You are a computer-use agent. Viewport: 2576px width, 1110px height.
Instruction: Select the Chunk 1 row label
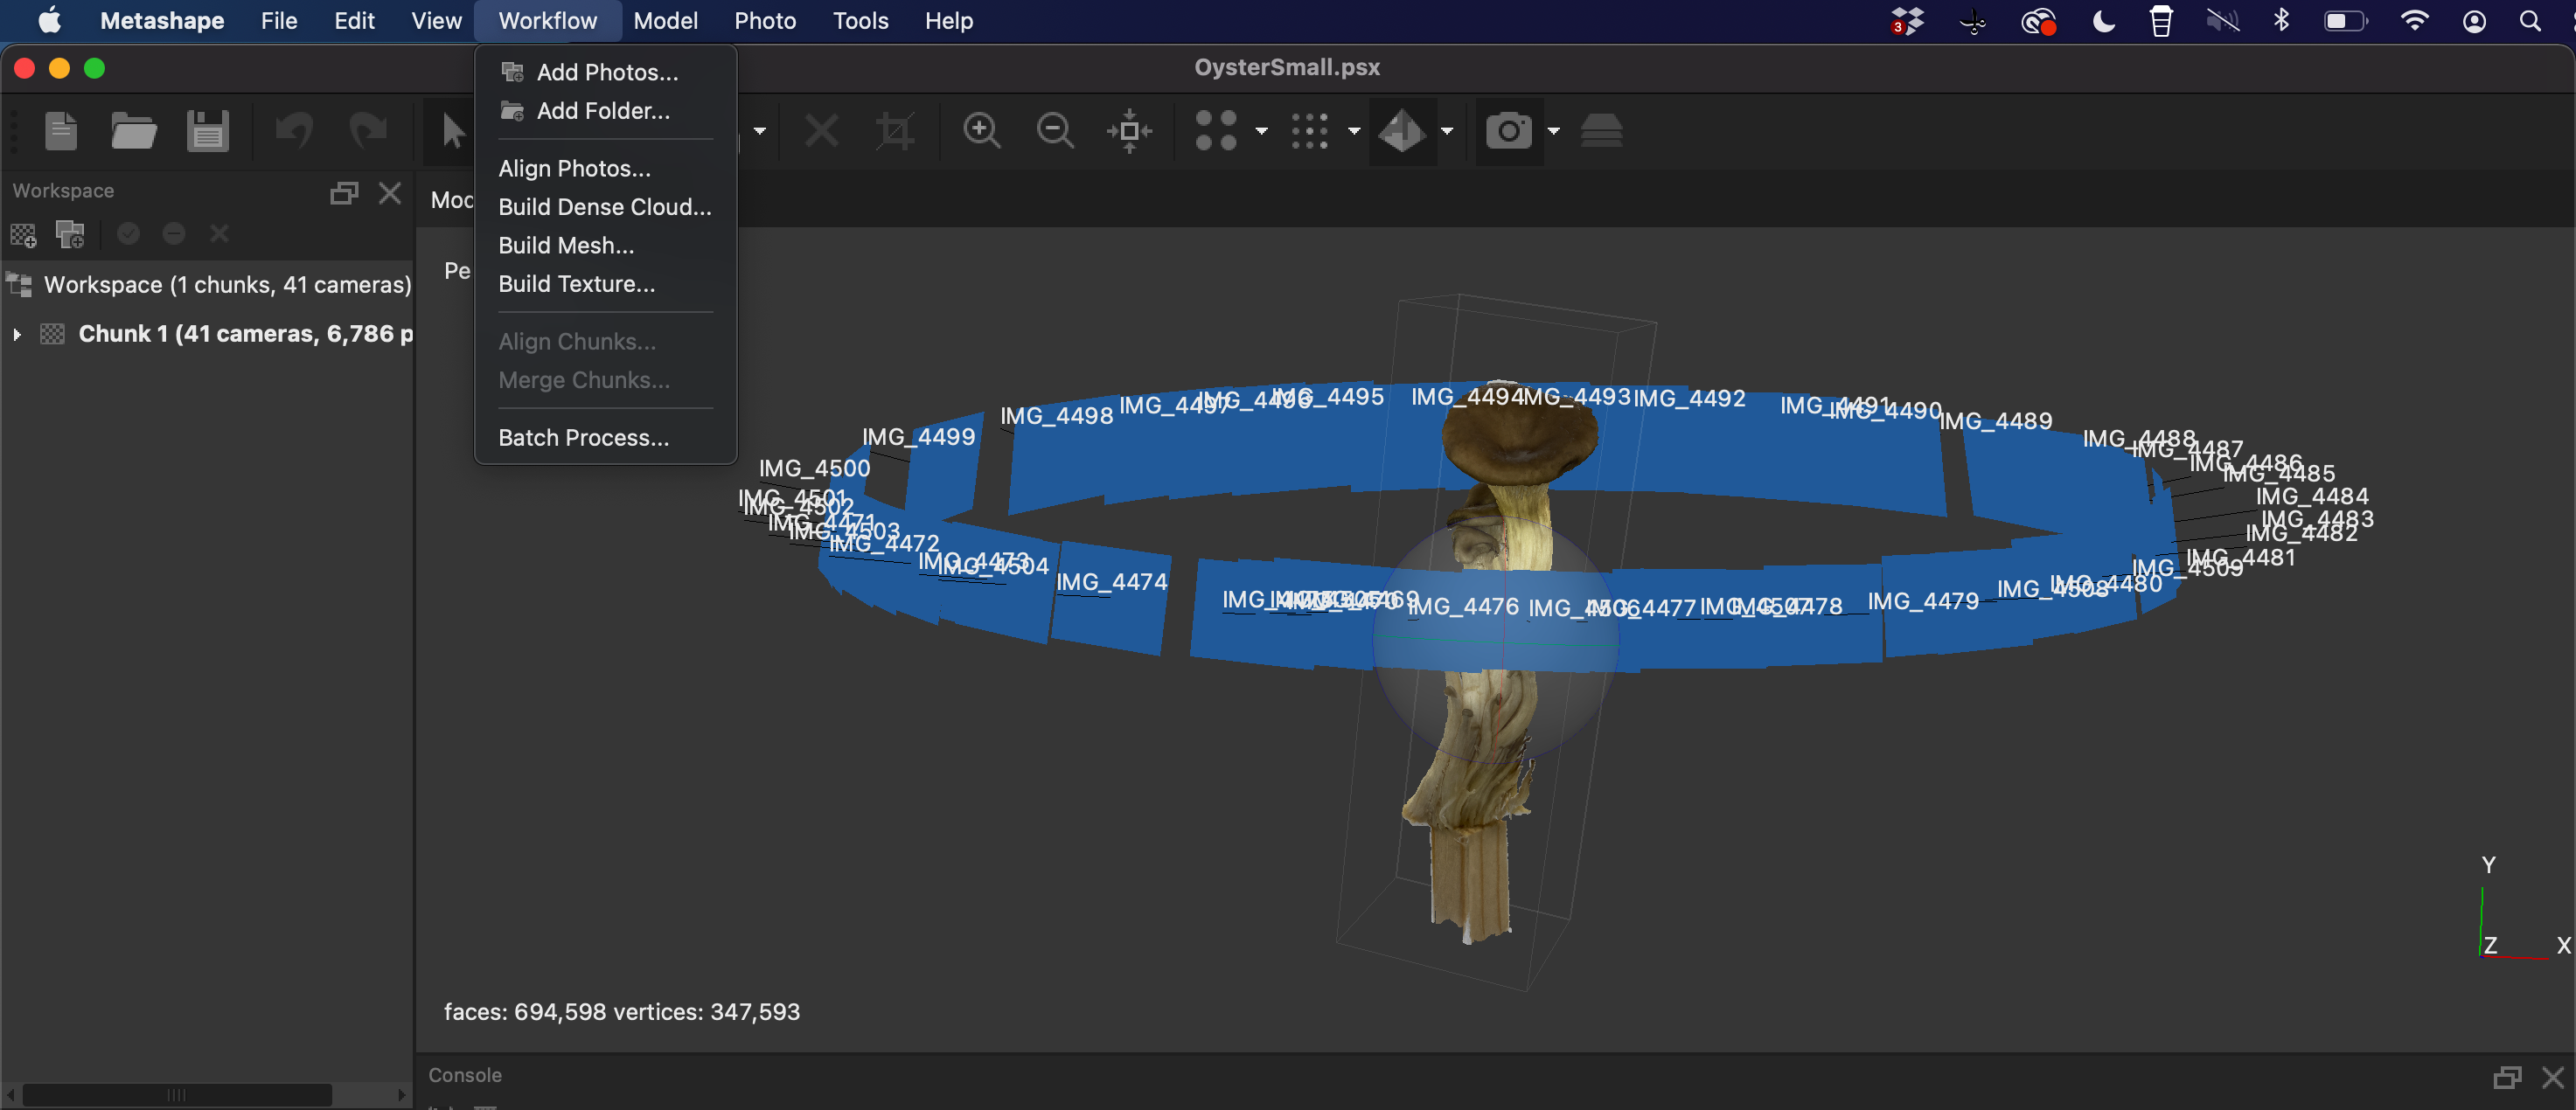click(245, 334)
